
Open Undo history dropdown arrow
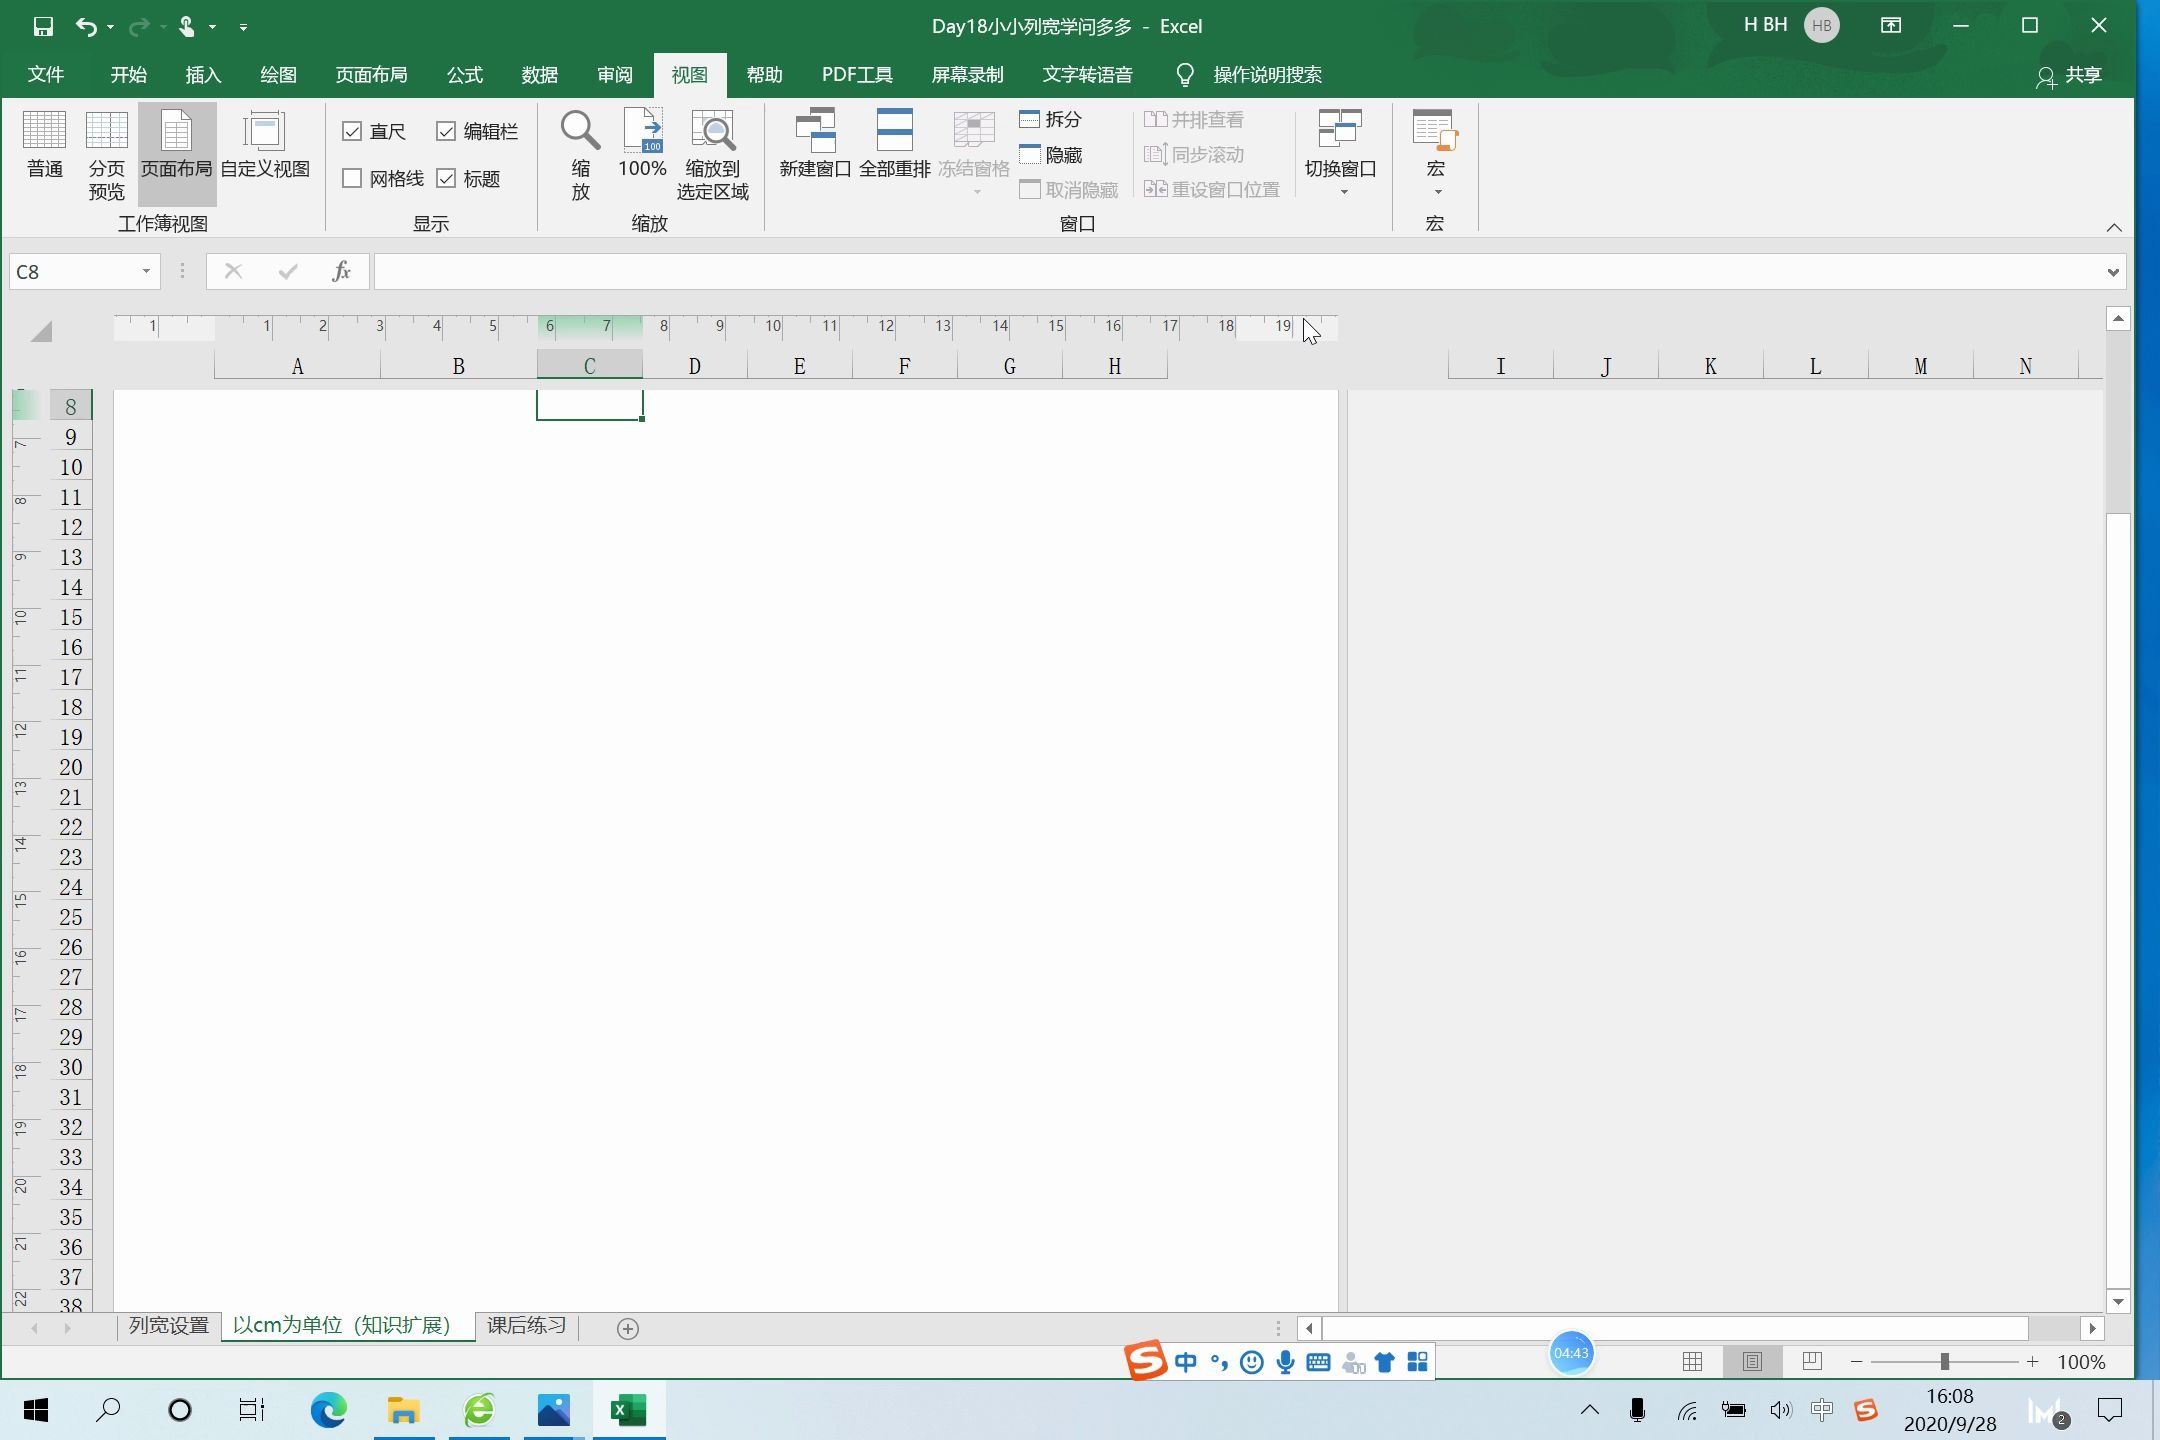tap(110, 27)
